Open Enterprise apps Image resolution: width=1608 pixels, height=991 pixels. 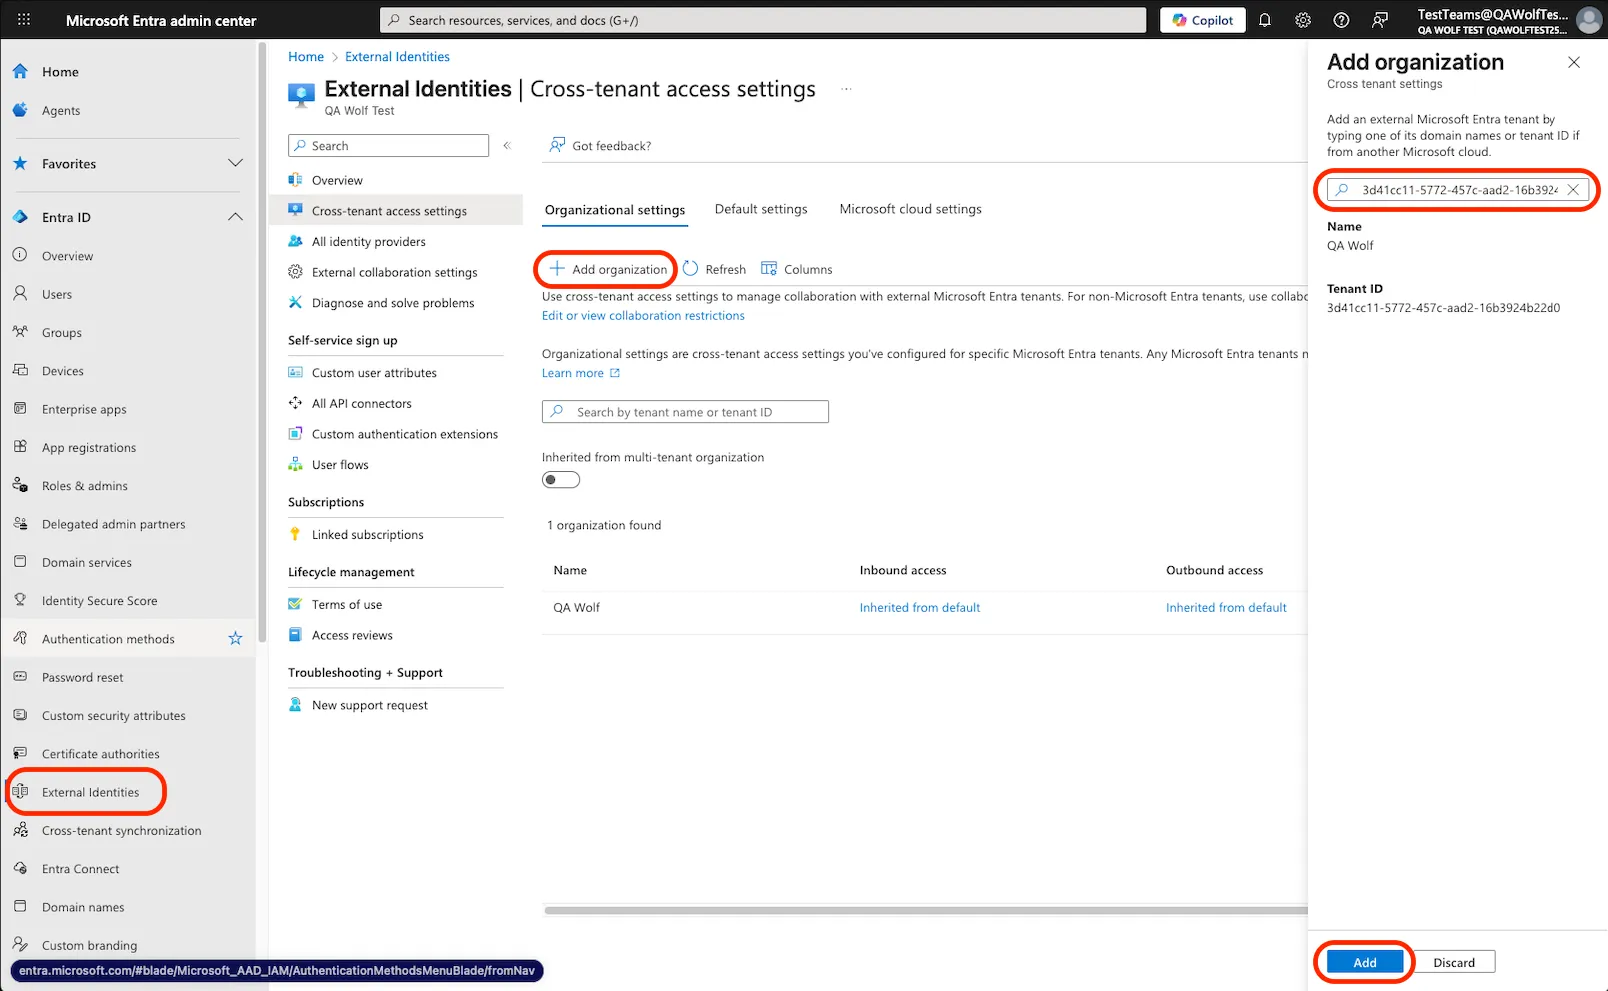click(84, 409)
